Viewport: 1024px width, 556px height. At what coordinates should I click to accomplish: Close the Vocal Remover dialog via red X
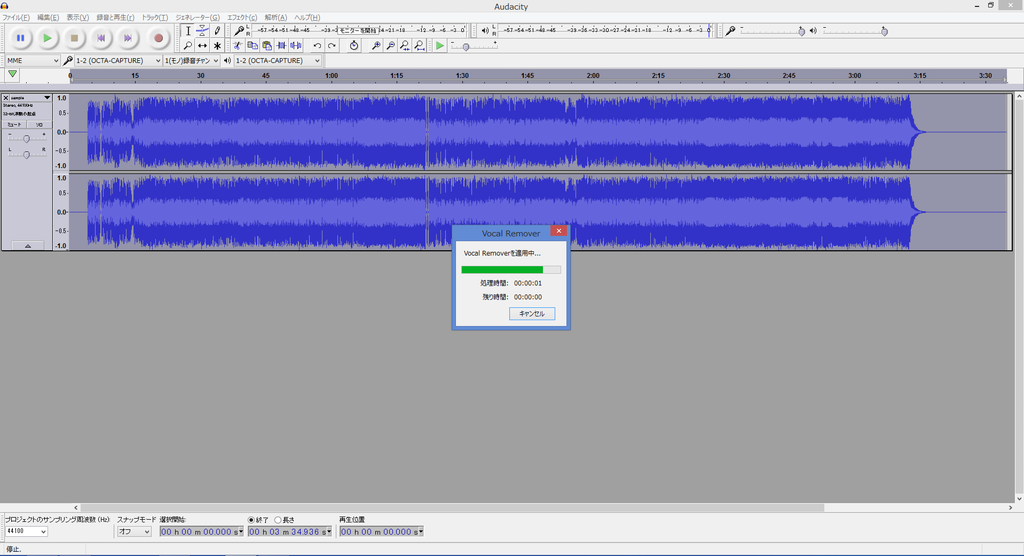558,231
